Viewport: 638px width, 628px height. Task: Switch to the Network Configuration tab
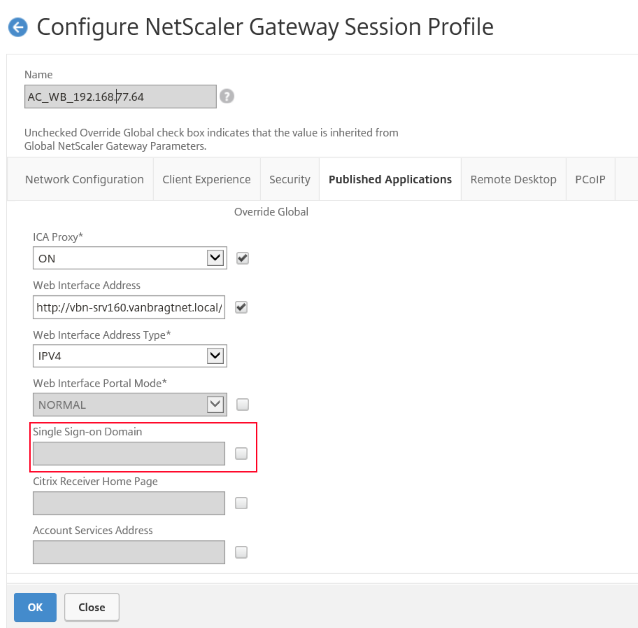click(84, 179)
